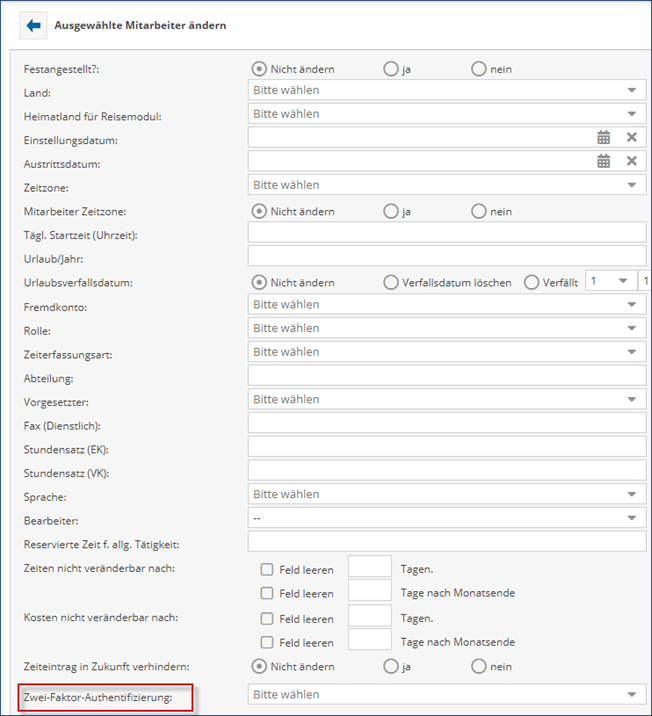Open the Rolle dropdown list
The image size is (652, 716).
point(447,328)
